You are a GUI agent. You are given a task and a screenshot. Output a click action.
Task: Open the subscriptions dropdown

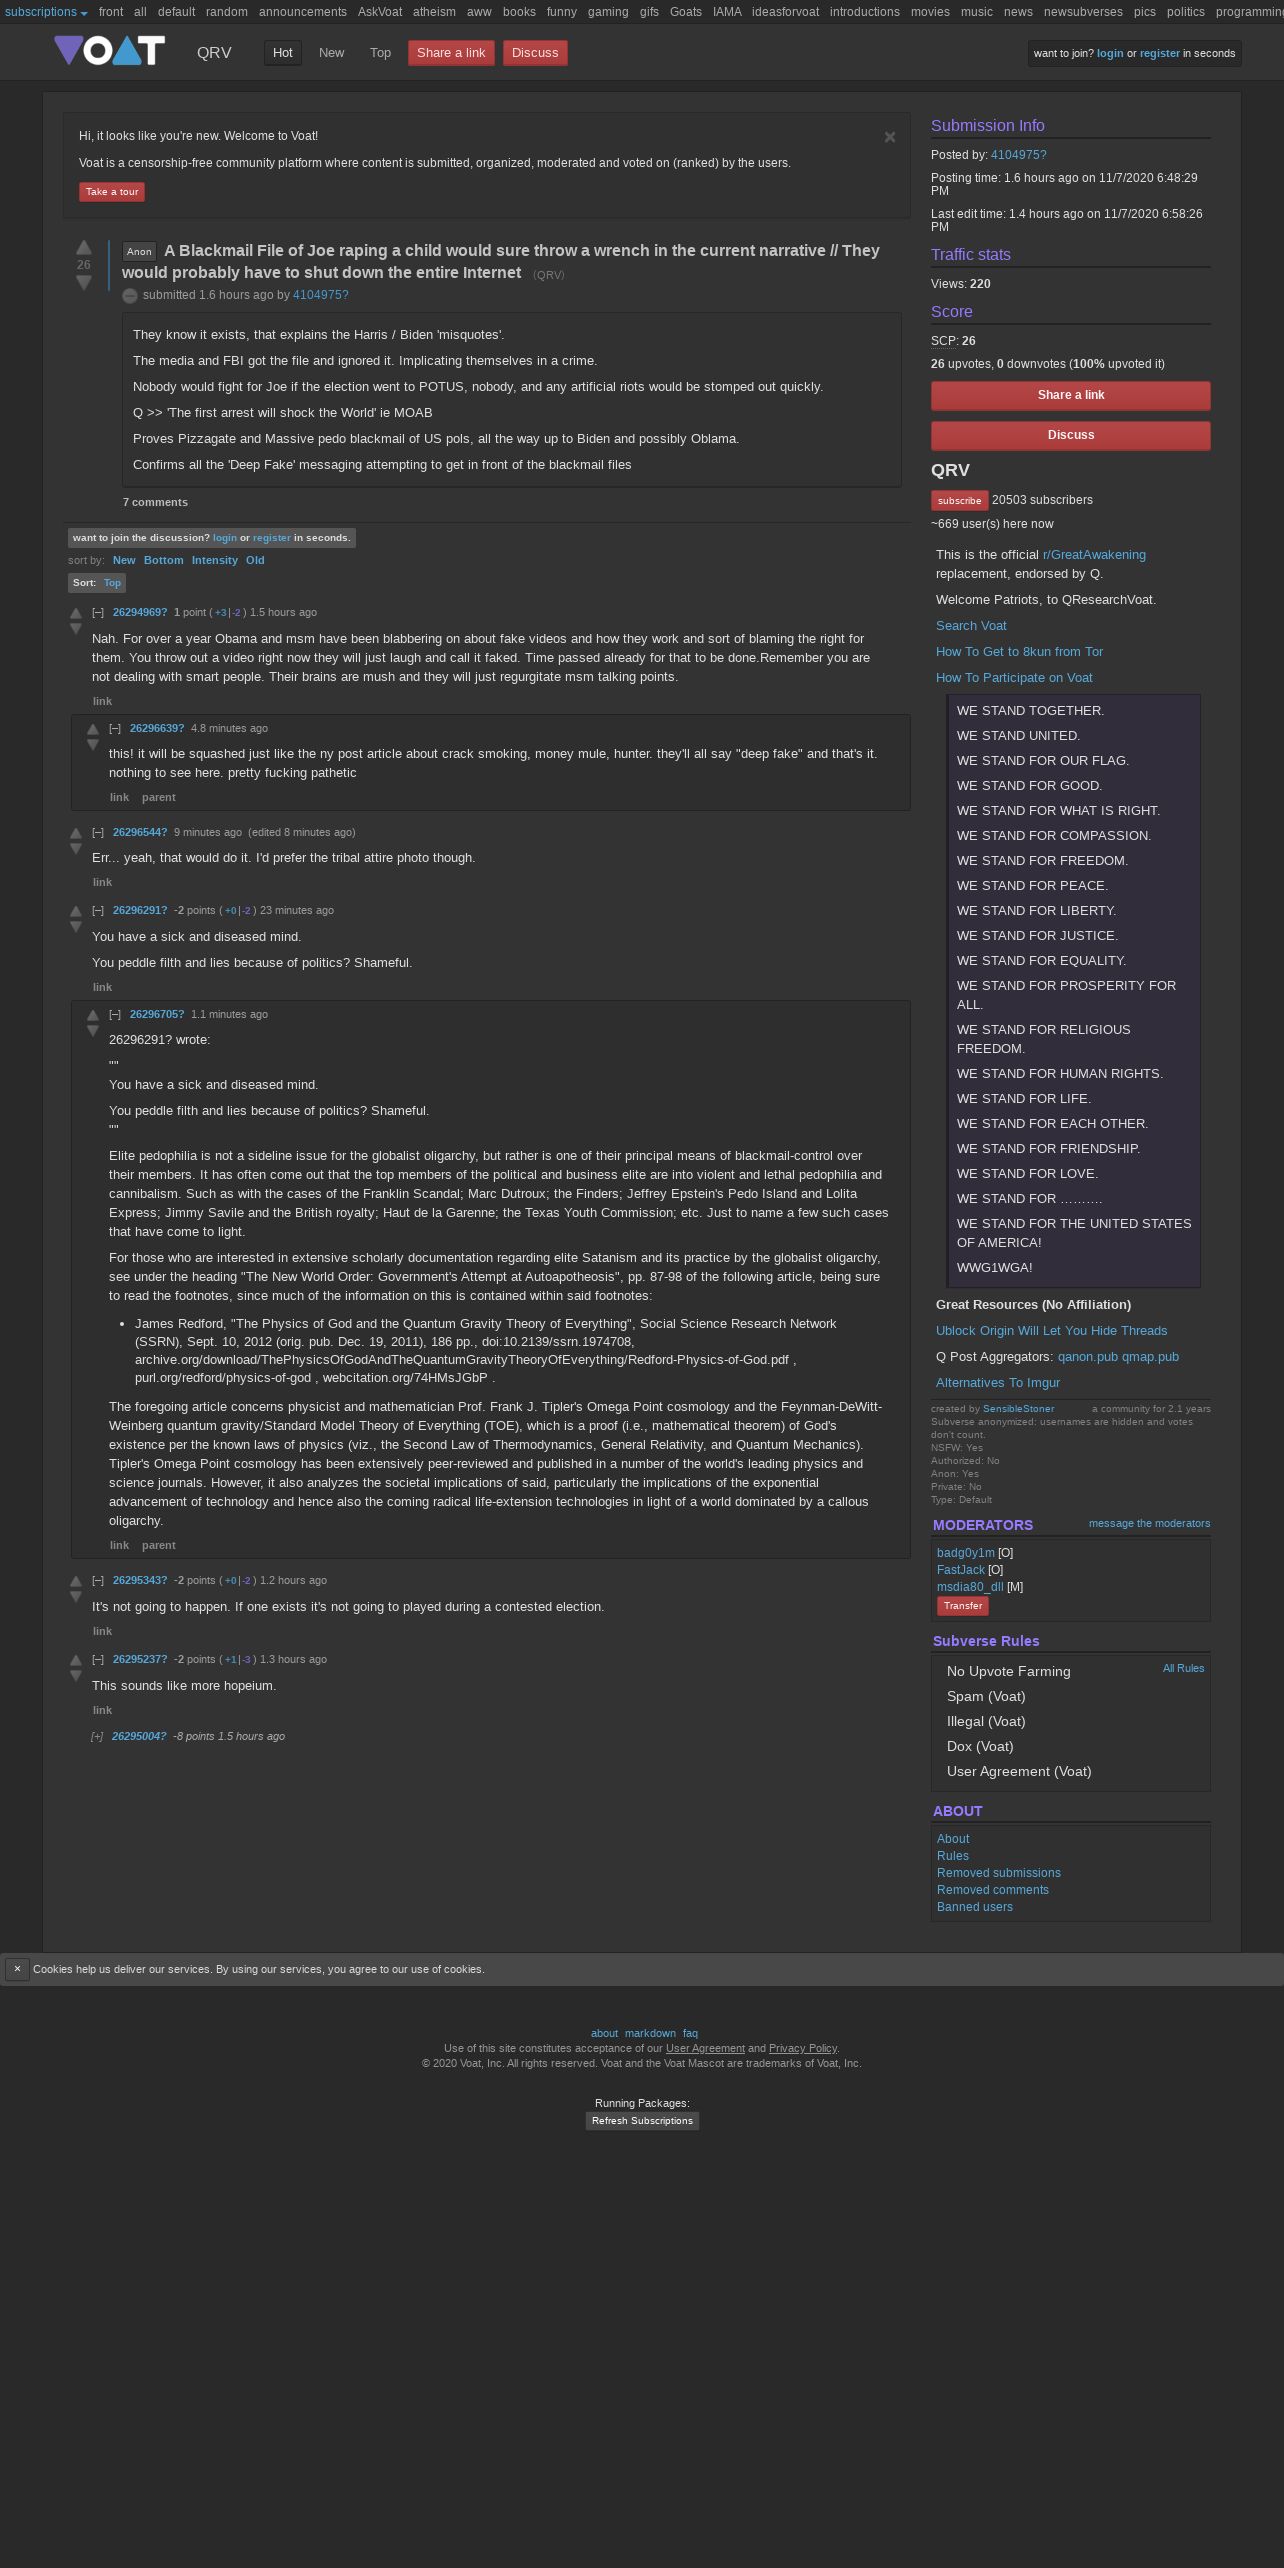coord(46,12)
